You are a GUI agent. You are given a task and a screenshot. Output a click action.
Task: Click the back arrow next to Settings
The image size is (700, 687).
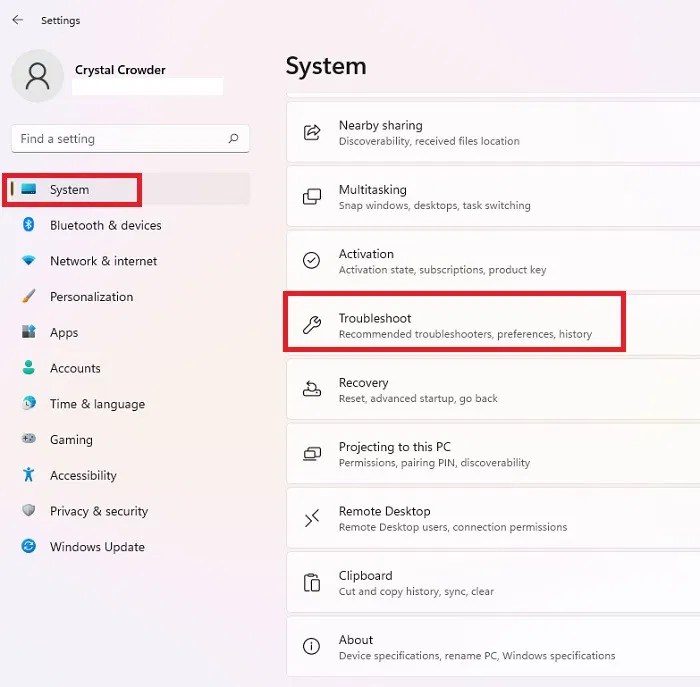pos(17,20)
